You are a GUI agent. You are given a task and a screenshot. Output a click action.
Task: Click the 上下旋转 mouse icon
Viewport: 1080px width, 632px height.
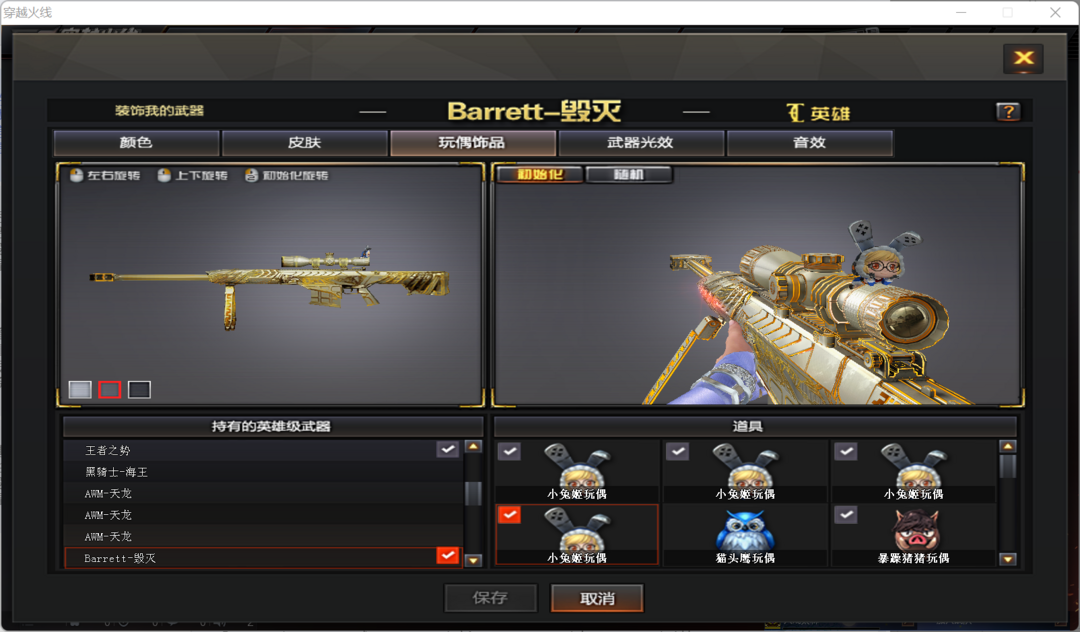[164, 176]
